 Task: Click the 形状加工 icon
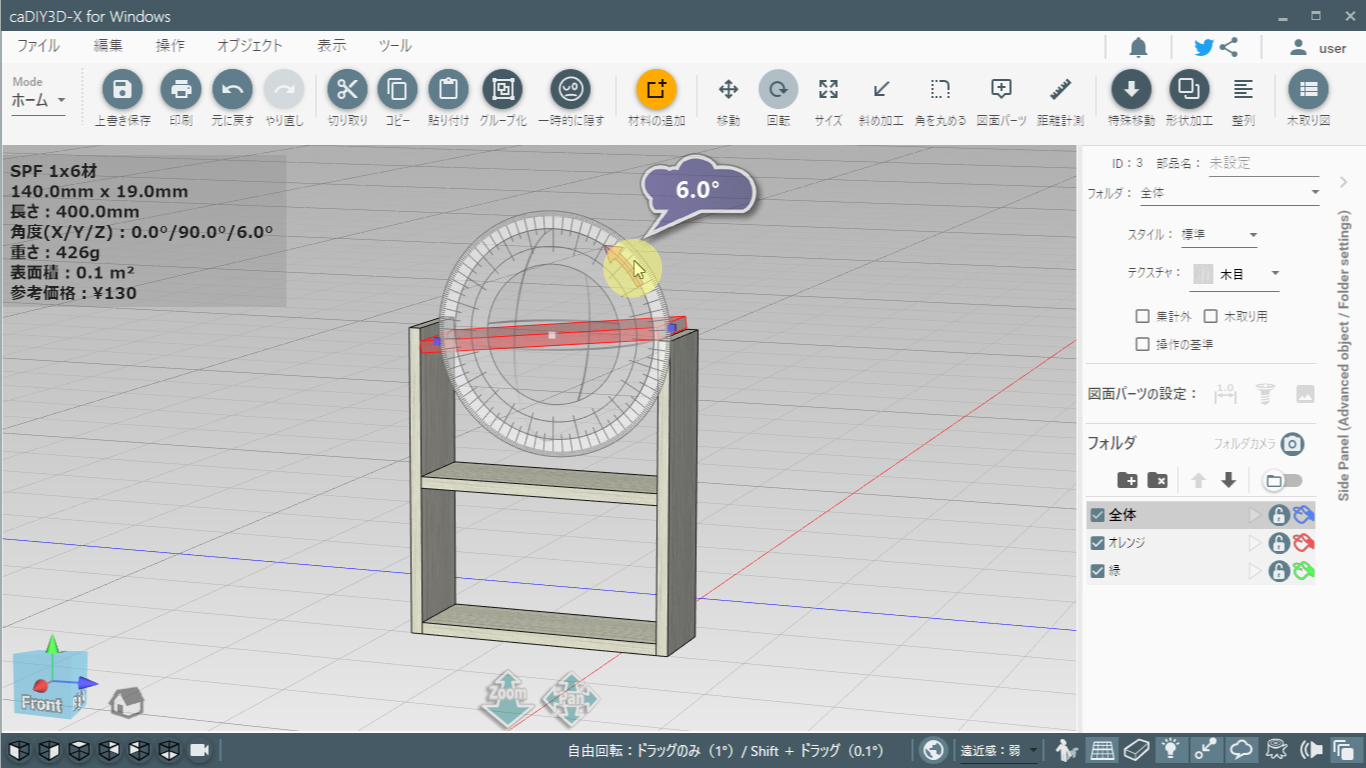[x=1189, y=90]
